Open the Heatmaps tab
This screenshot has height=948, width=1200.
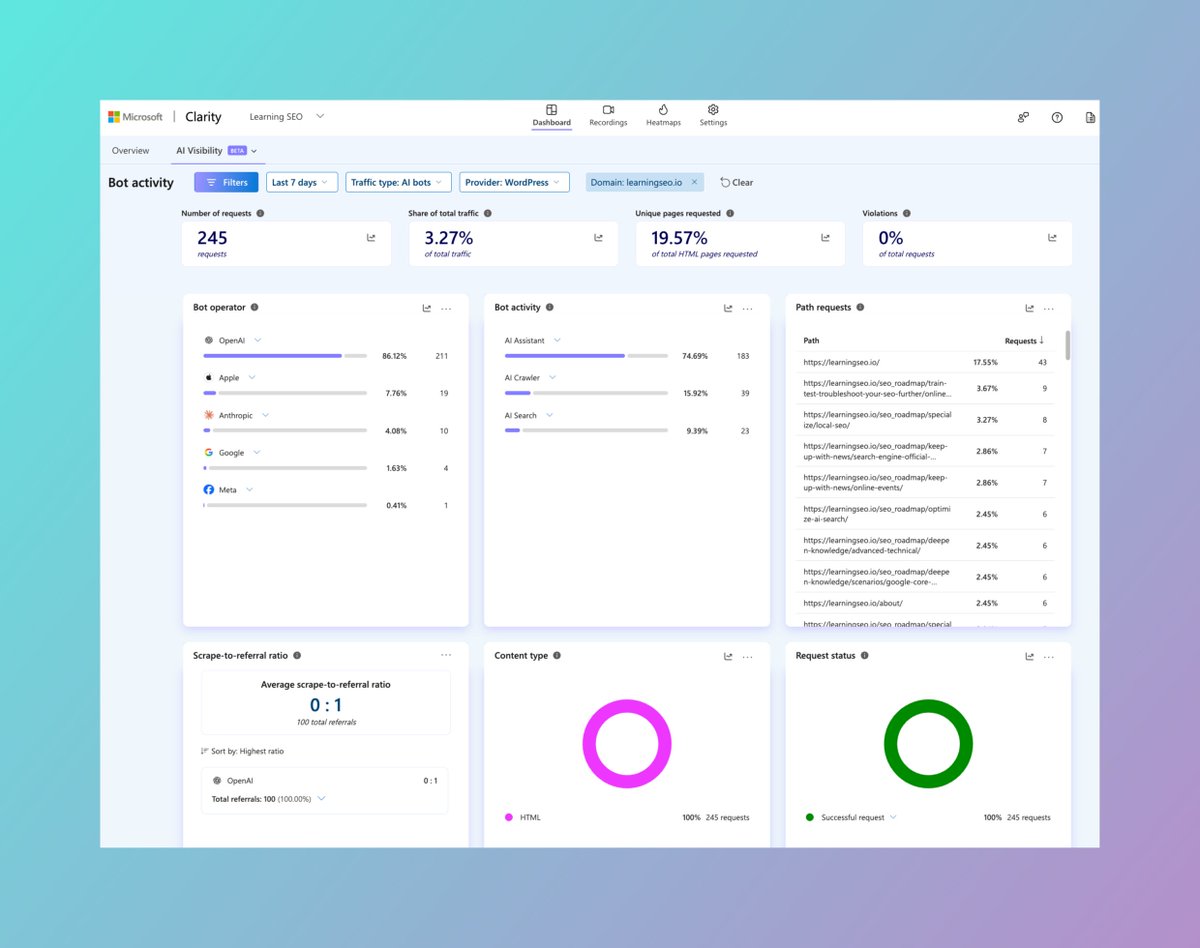click(x=663, y=116)
